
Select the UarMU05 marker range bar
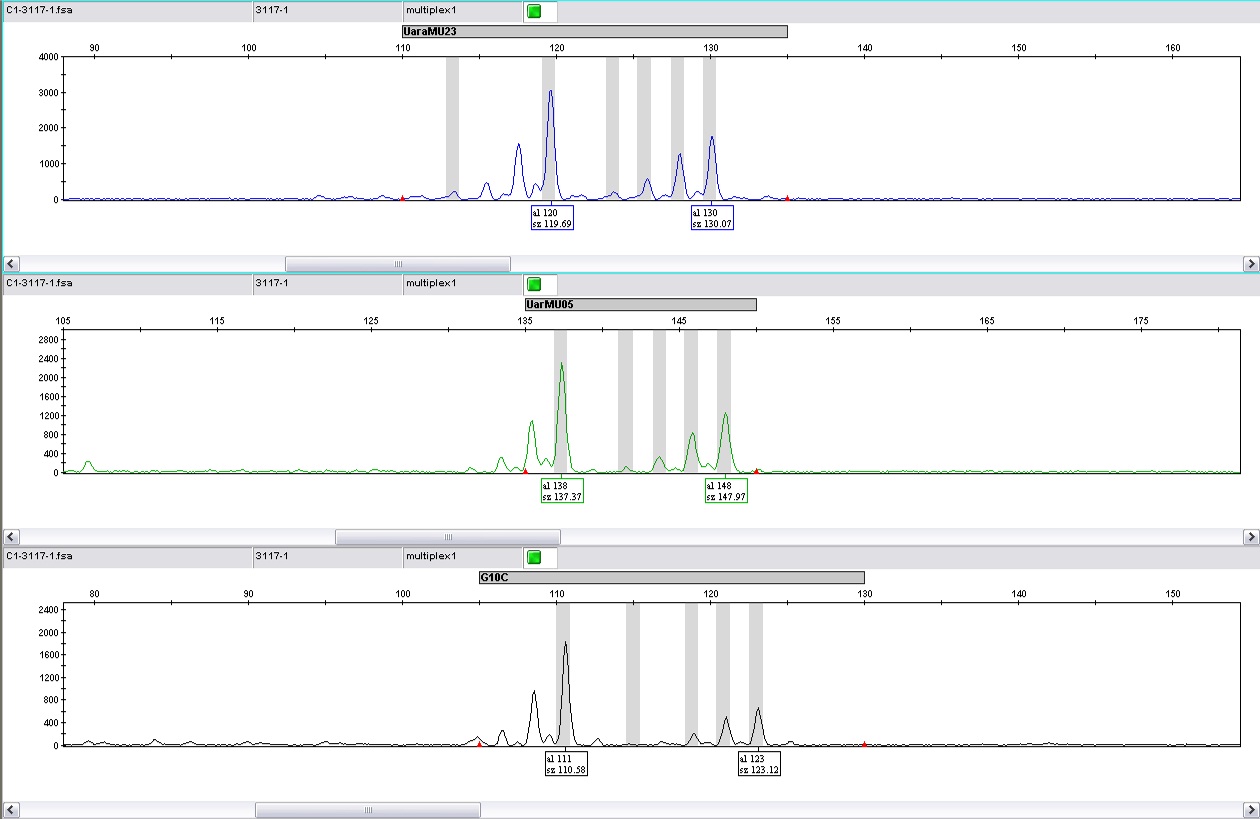(640, 305)
